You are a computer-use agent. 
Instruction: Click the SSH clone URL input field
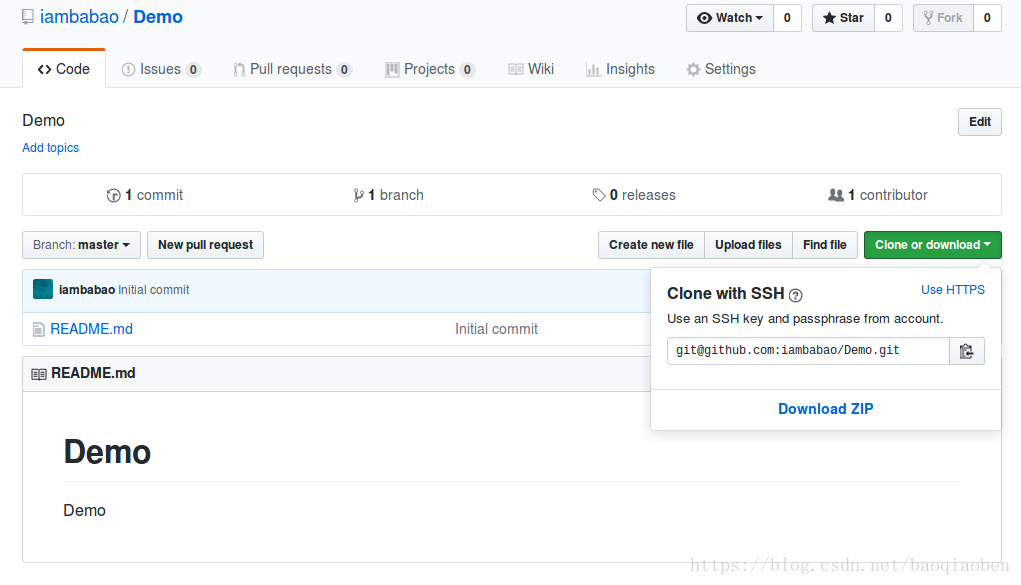pyautogui.click(x=808, y=351)
